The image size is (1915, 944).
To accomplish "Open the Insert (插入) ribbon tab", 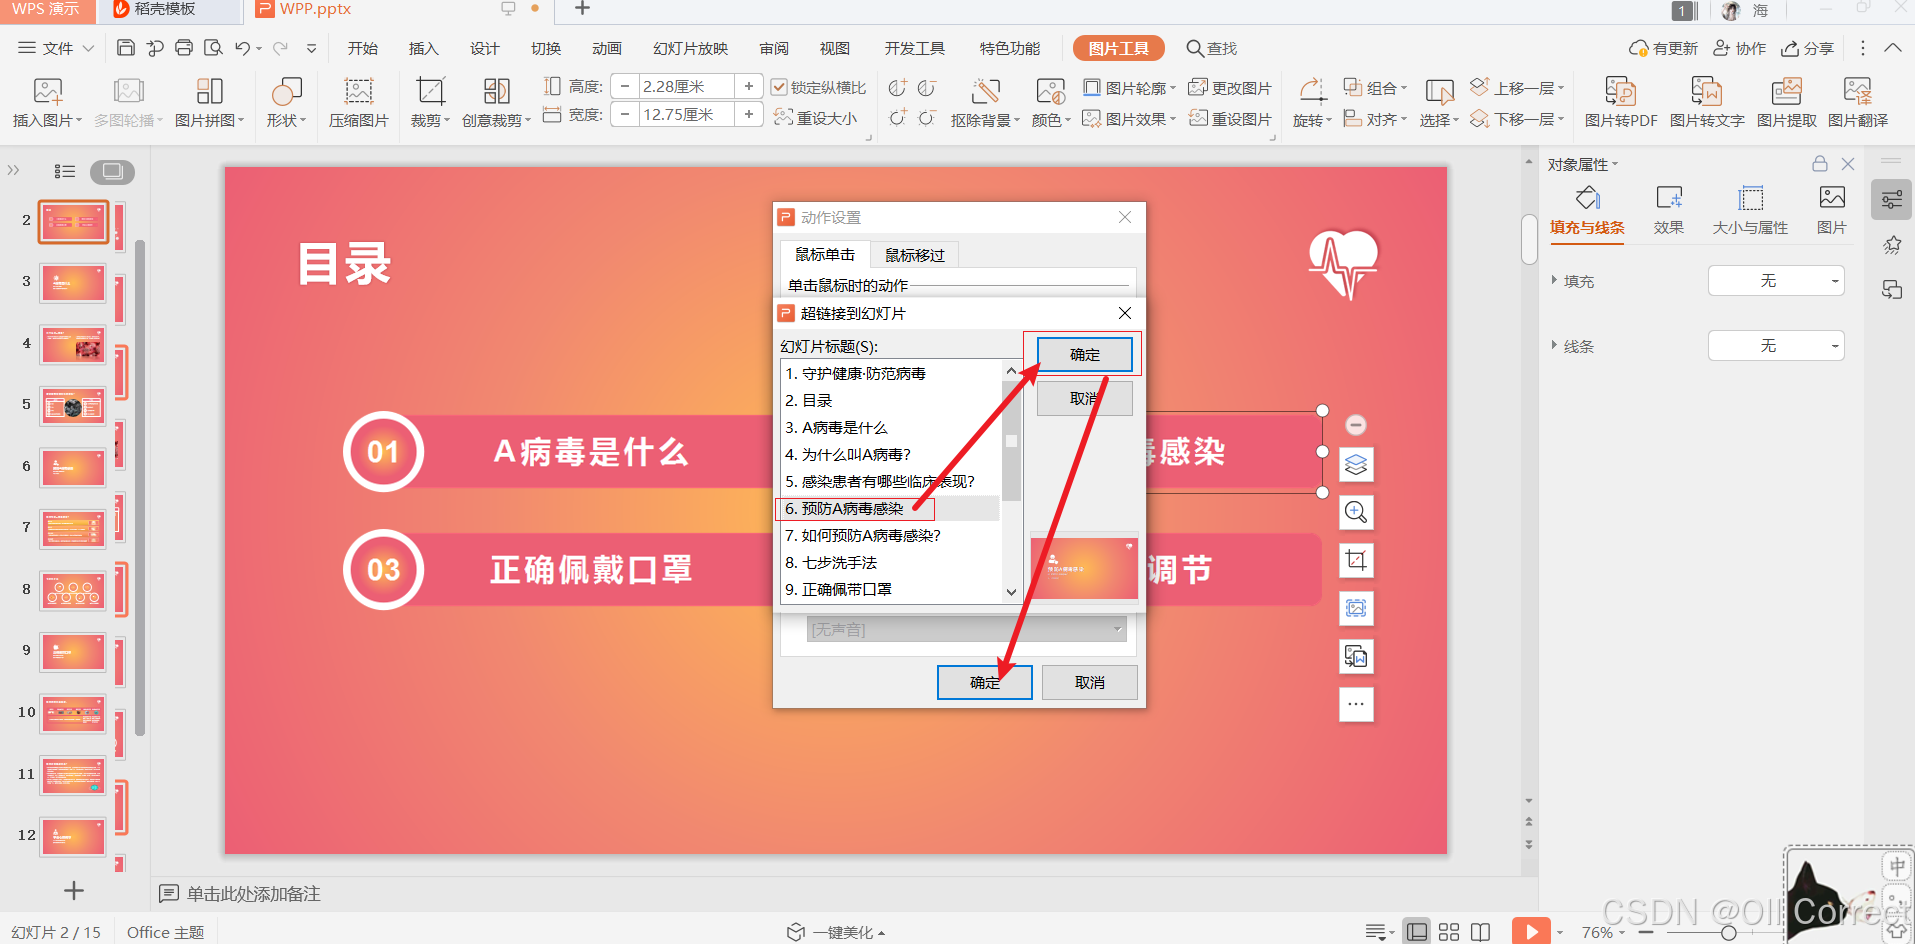I will [424, 48].
